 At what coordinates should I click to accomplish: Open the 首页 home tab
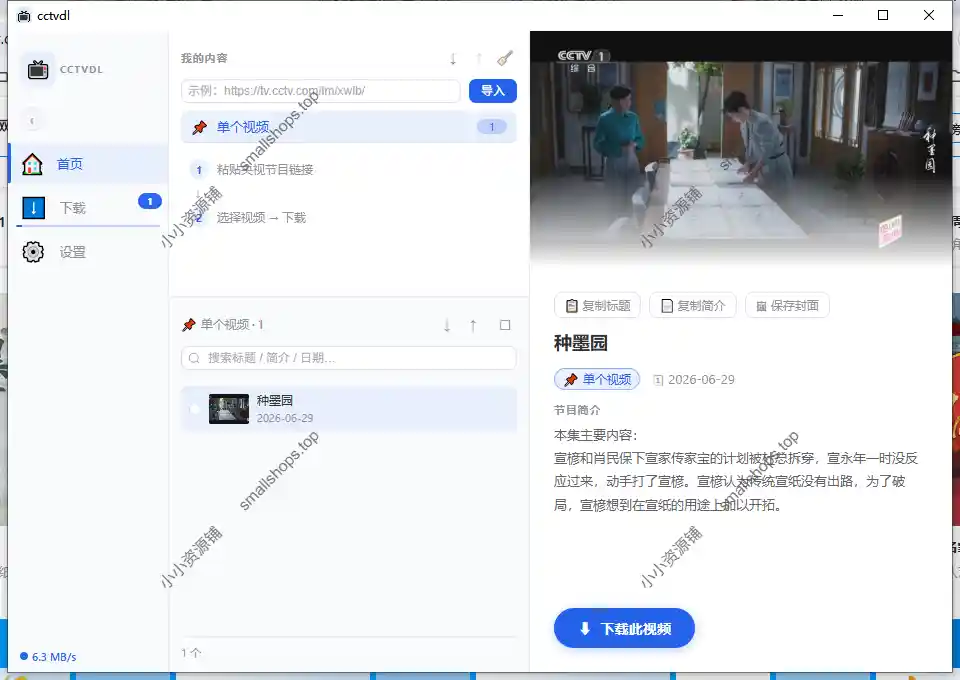click(x=88, y=164)
